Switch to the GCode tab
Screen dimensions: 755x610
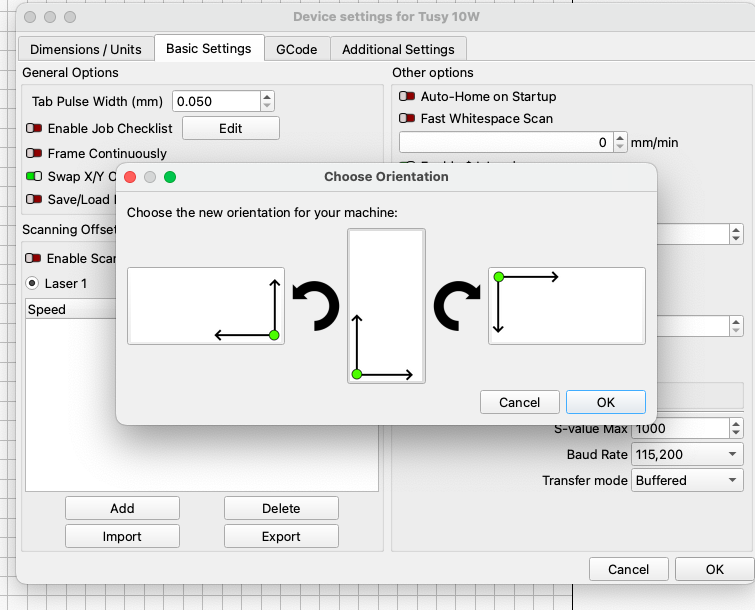(x=297, y=49)
